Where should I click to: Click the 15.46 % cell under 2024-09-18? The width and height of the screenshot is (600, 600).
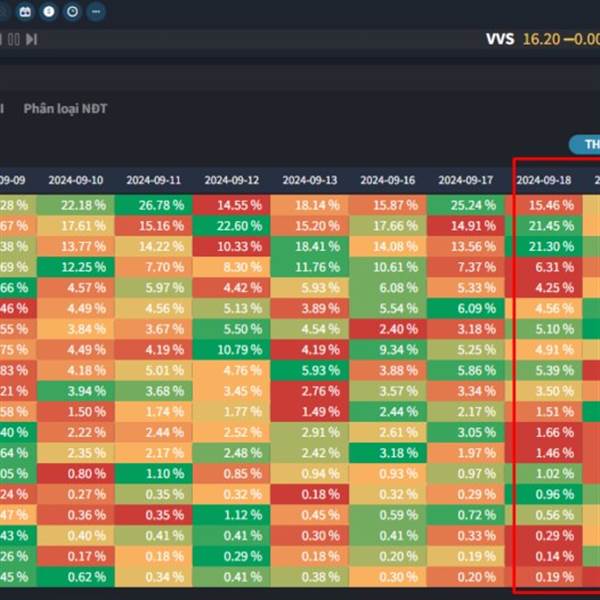[544, 205]
